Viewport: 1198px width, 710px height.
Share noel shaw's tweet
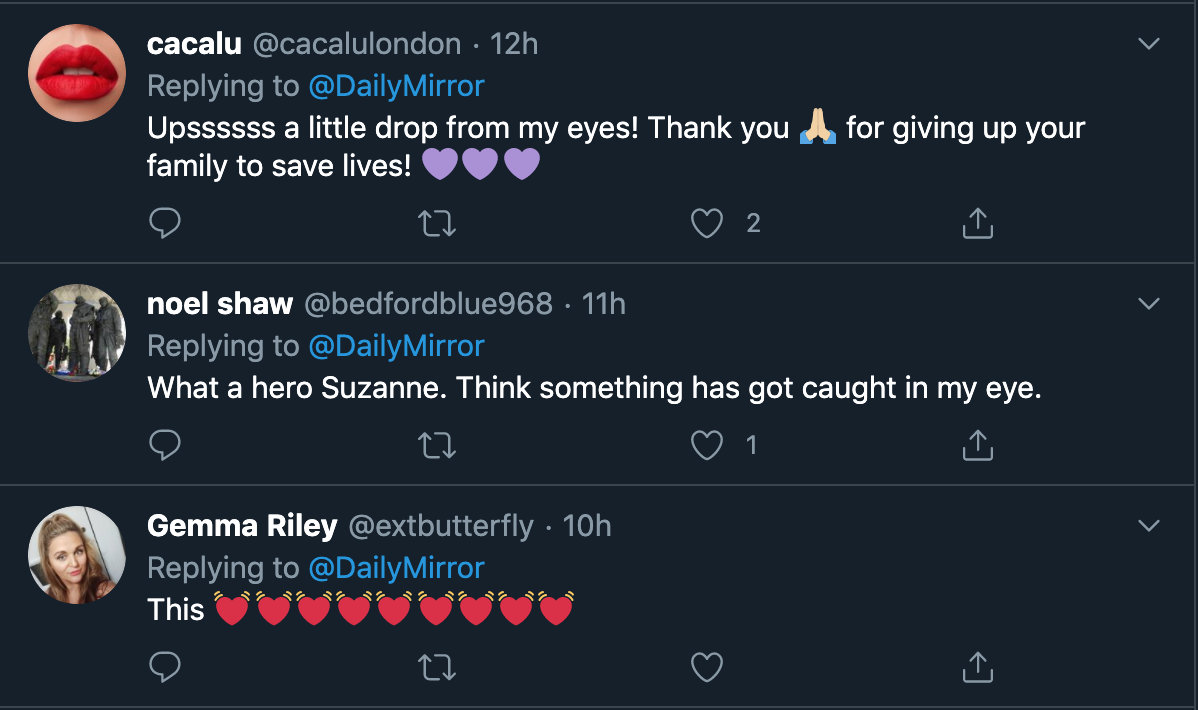pyautogui.click(x=977, y=446)
